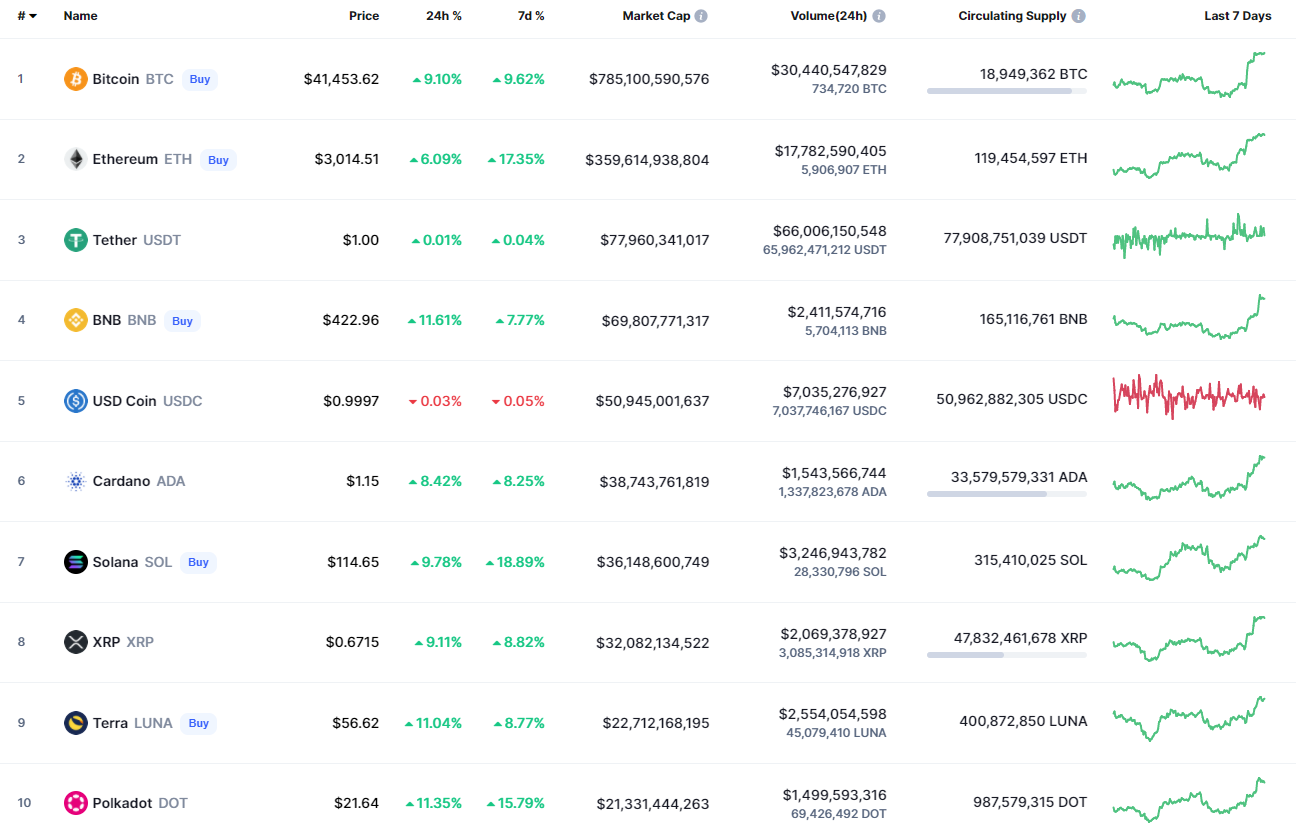Sort the table by 24h % column
Screen dimensions: 1296x830
pyautogui.click(x=443, y=16)
